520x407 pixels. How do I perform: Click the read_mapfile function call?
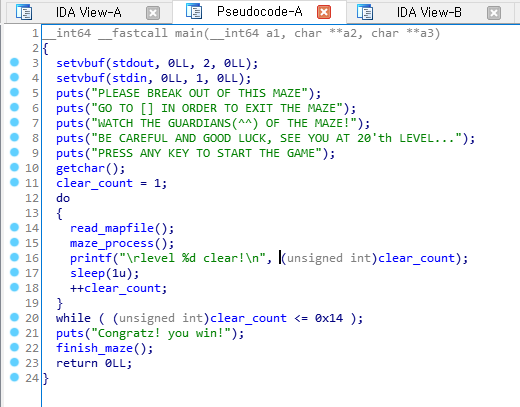tap(112, 228)
